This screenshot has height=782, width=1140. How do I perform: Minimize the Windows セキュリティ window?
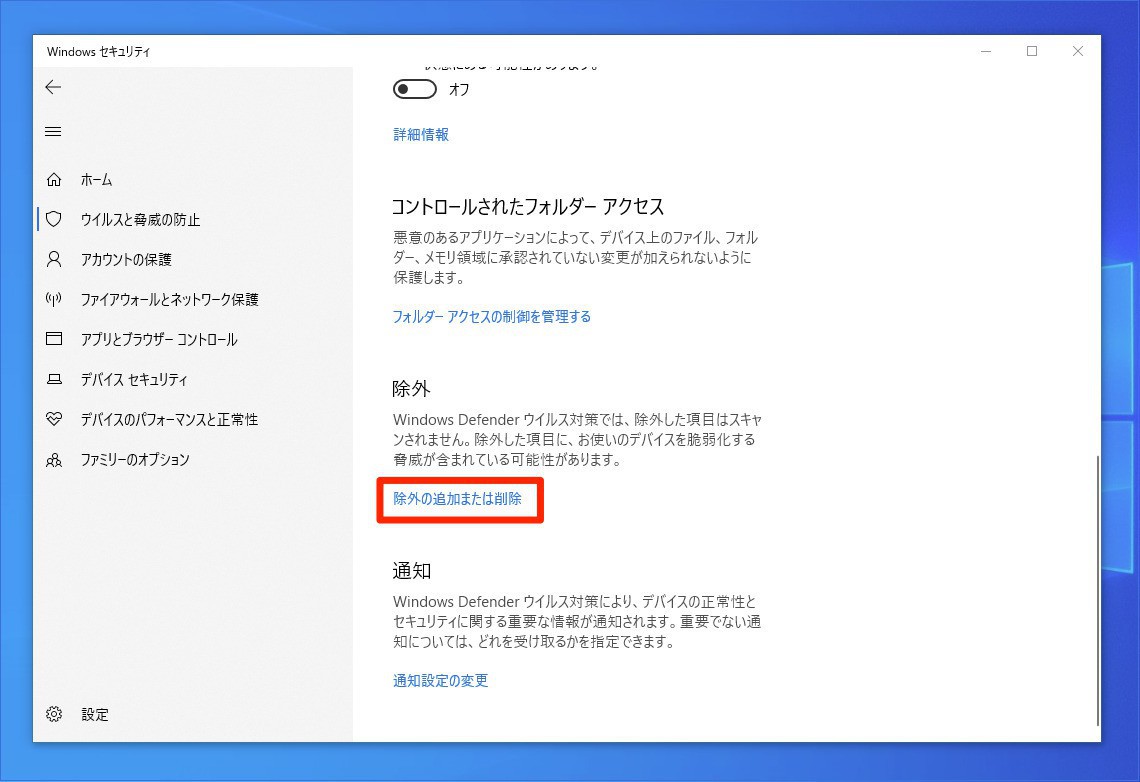tap(986, 52)
